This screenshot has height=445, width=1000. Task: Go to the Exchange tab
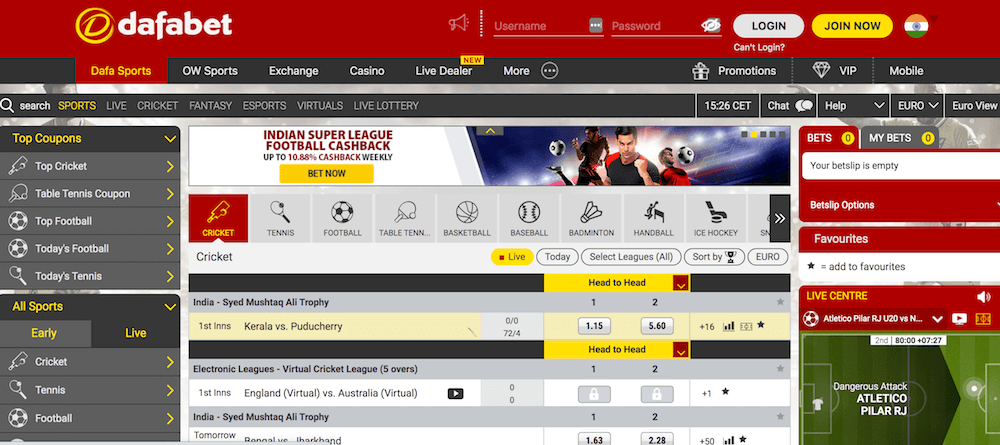293,71
